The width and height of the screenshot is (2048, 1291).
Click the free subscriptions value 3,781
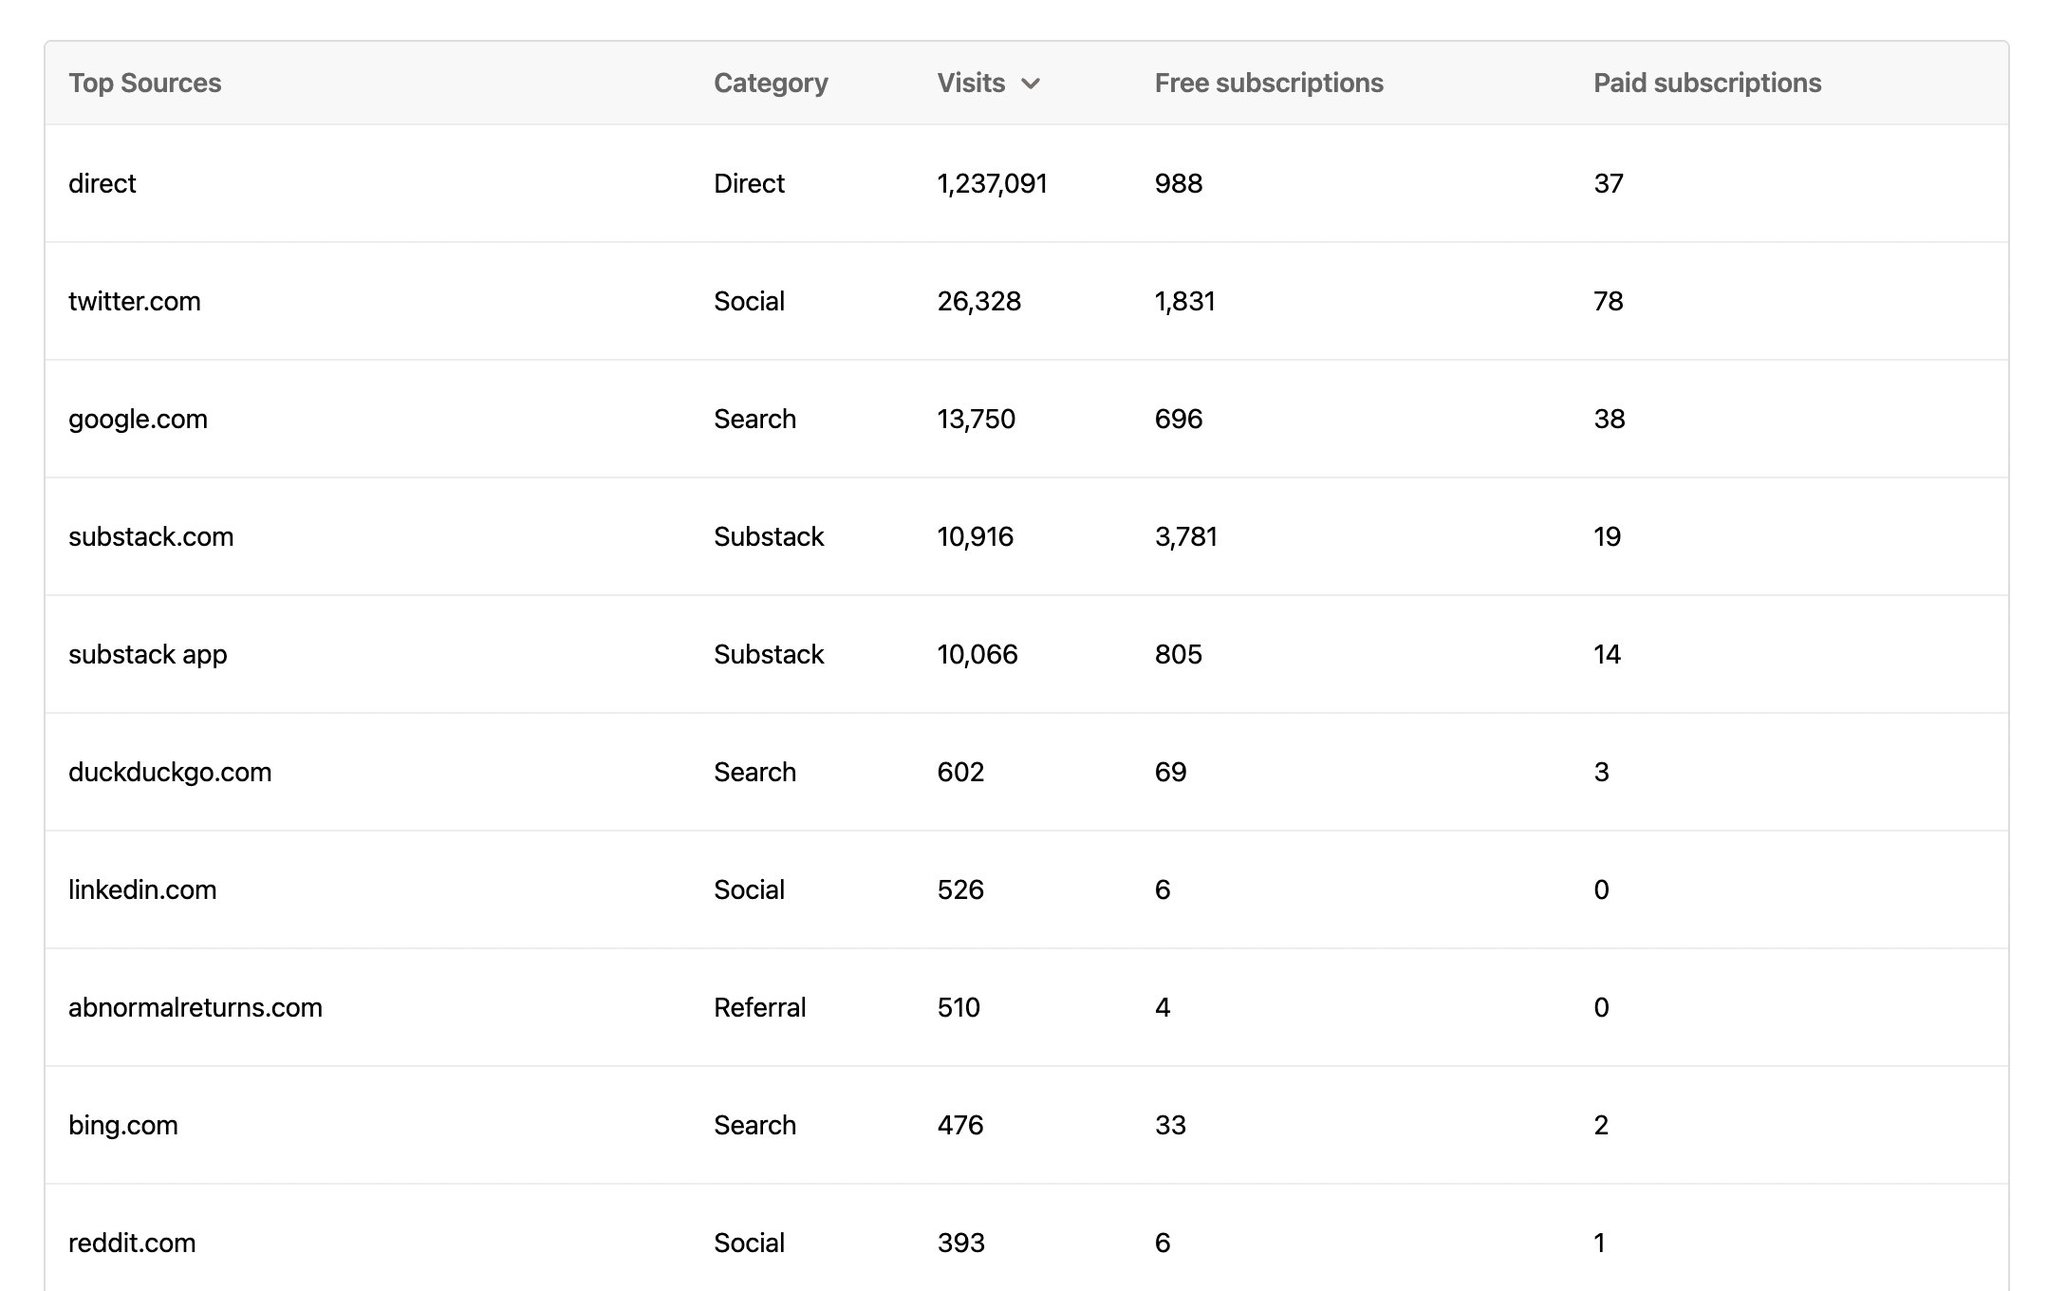[x=1186, y=538]
